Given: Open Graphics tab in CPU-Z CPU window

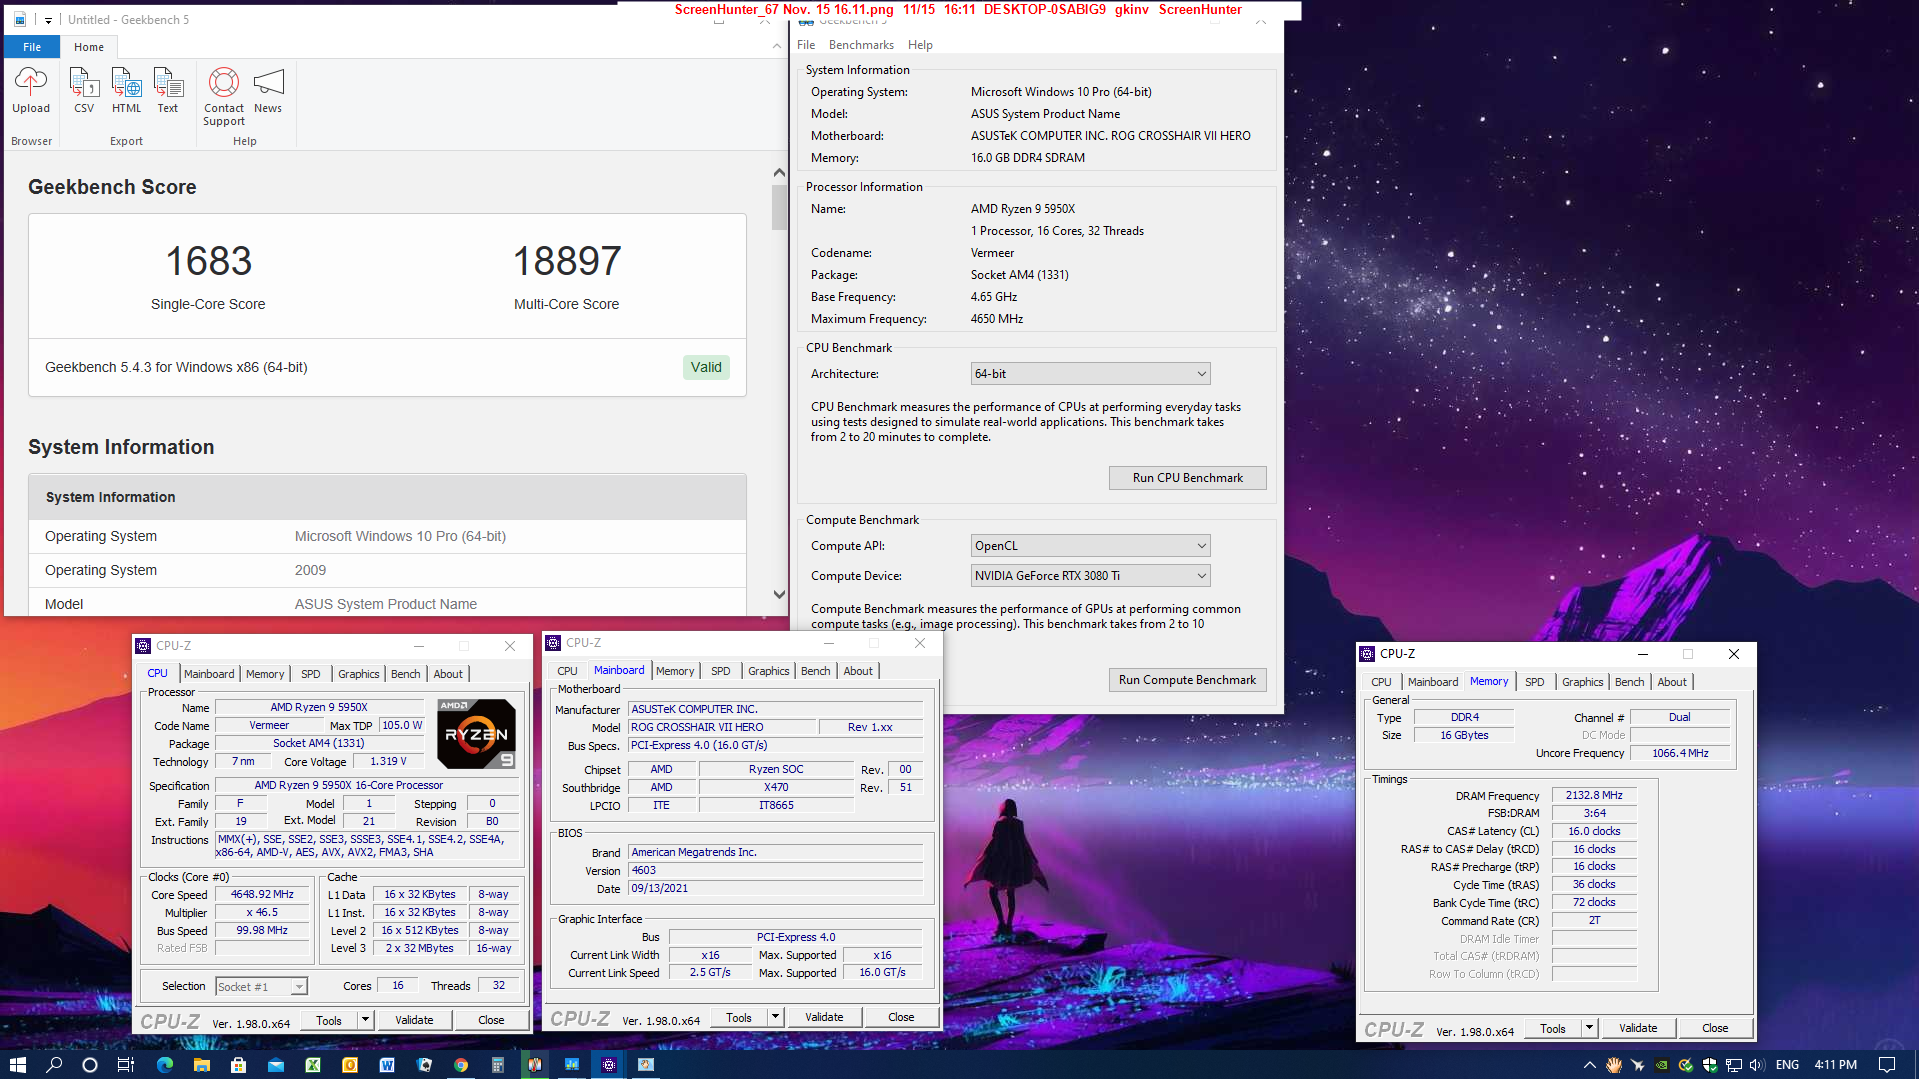Looking at the screenshot, I should click(x=358, y=674).
